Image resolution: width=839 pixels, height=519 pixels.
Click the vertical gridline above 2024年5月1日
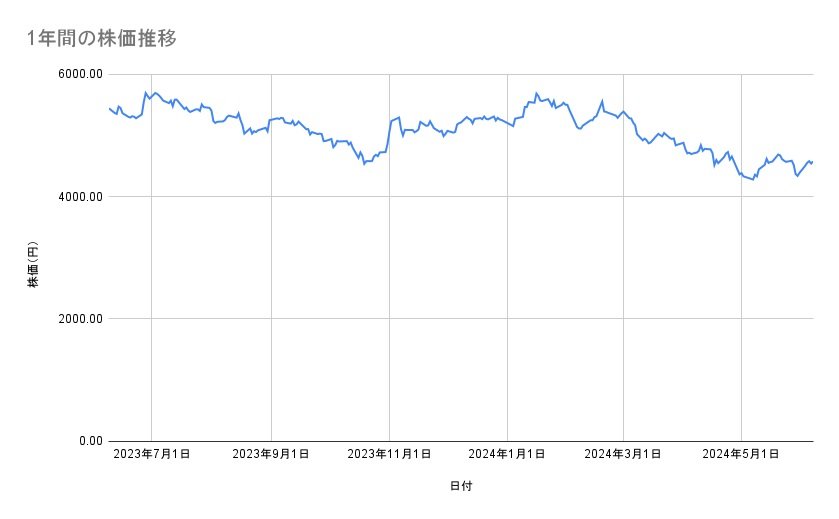[x=741, y=300]
